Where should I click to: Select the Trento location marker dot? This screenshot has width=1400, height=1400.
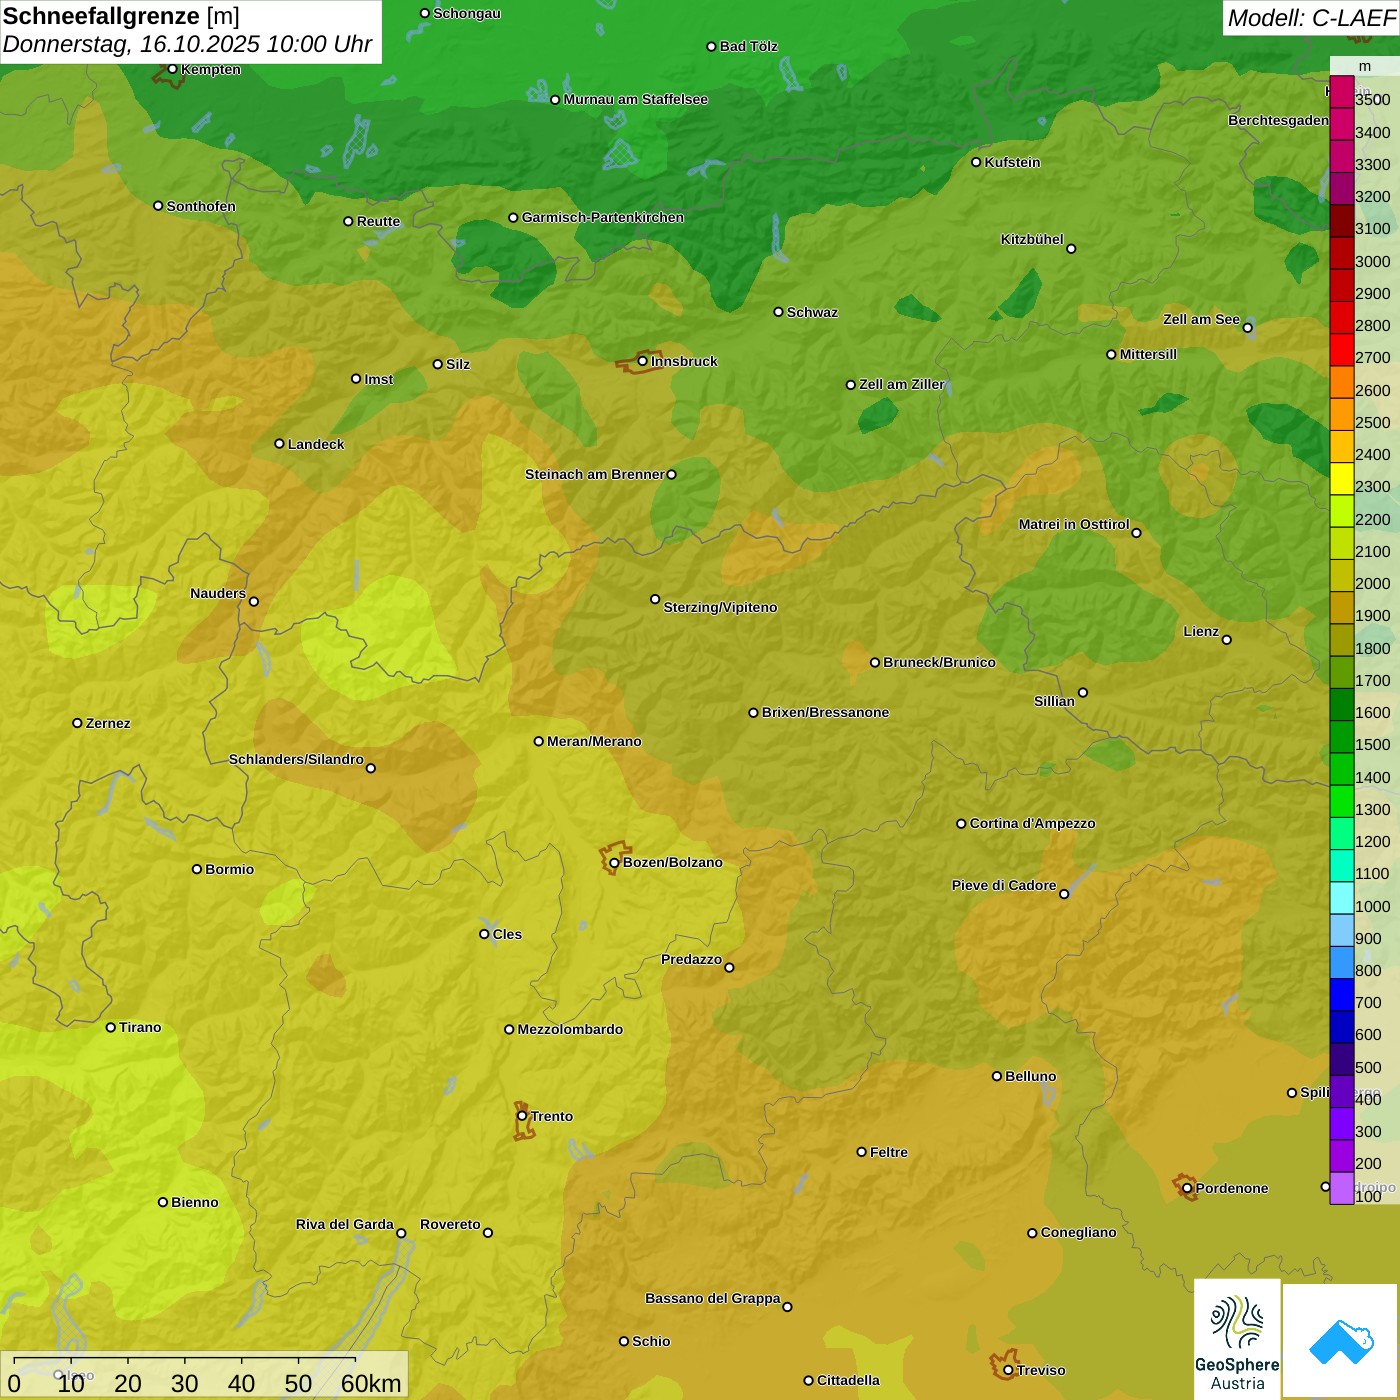[x=522, y=1116]
